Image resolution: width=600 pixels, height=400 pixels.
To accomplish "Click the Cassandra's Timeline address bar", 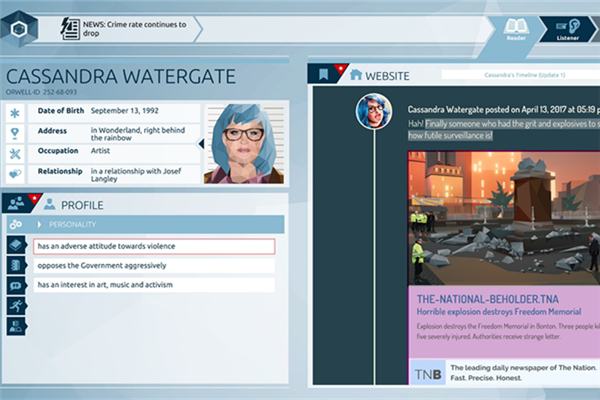I will (x=520, y=75).
